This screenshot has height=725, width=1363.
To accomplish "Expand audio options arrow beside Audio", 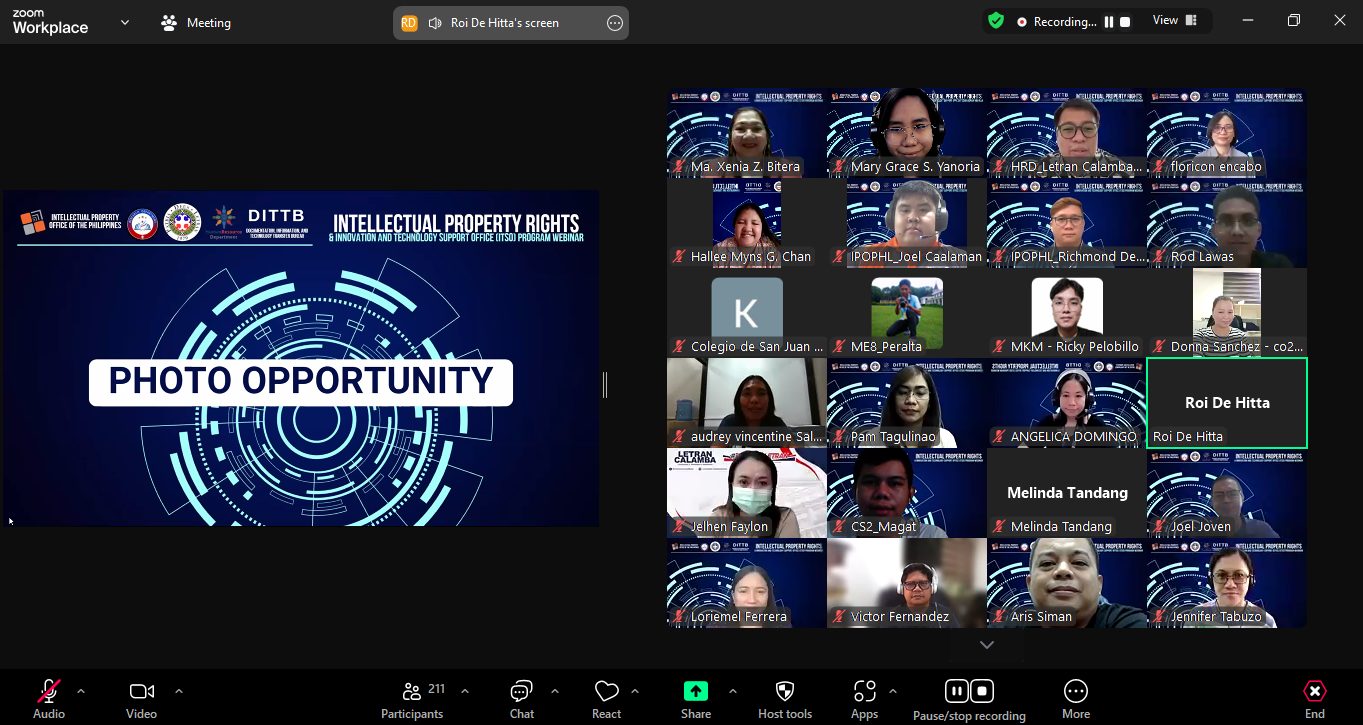I will pyautogui.click(x=81, y=691).
